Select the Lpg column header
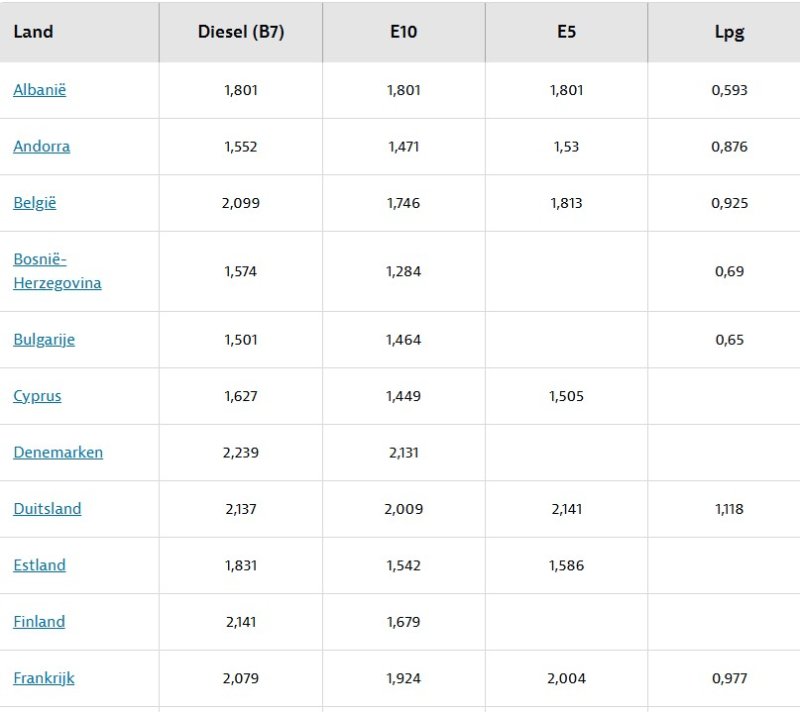Viewport: 800px width, 712px height. (729, 31)
